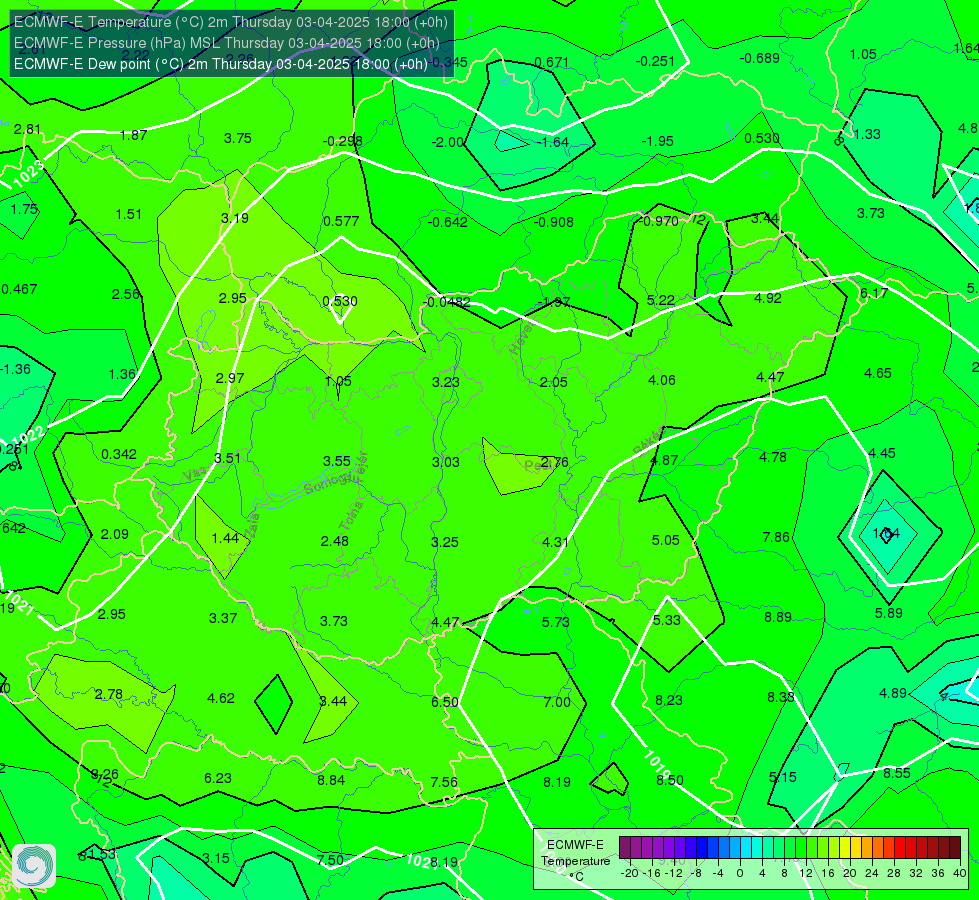The image size is (979, 900).
Task: Click the dew point value -0.251
Action: [x=655, y=61]
